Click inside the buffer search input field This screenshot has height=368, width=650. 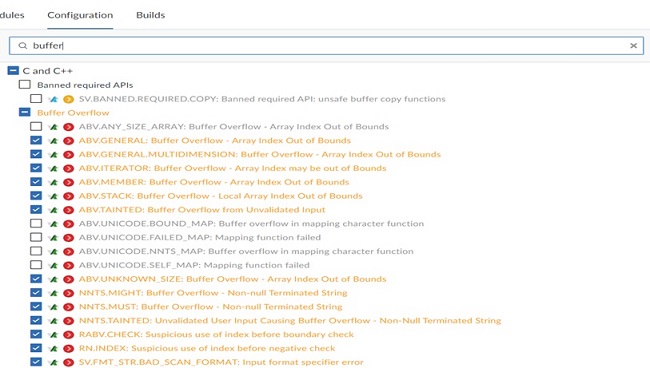(x=327, y=46)
